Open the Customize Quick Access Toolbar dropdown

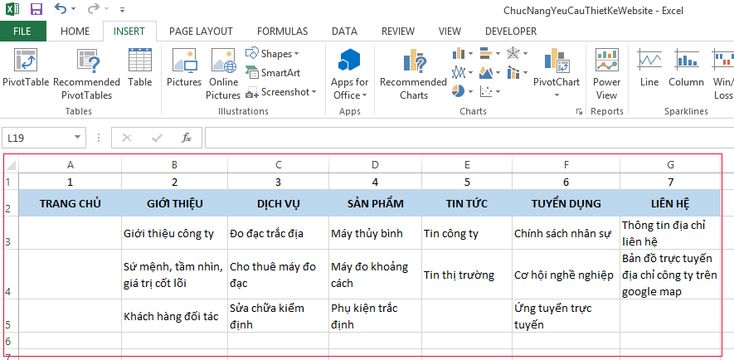click(x=122, y=9)
